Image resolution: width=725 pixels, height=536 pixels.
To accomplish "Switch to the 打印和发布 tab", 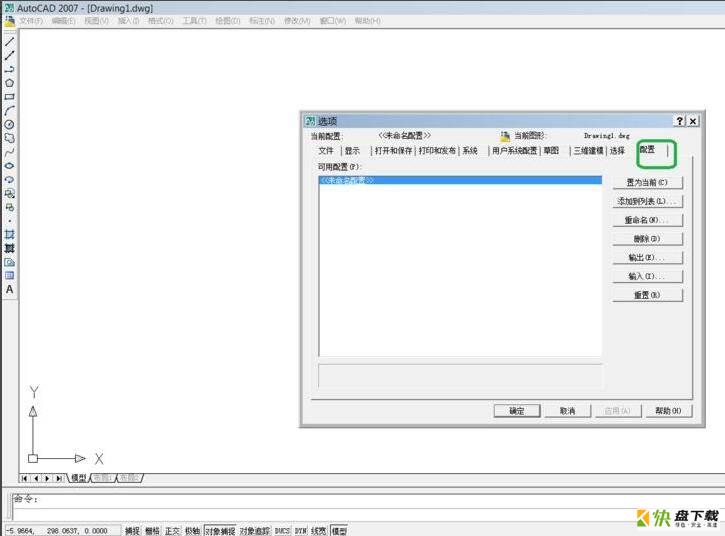I will point(437,151).
